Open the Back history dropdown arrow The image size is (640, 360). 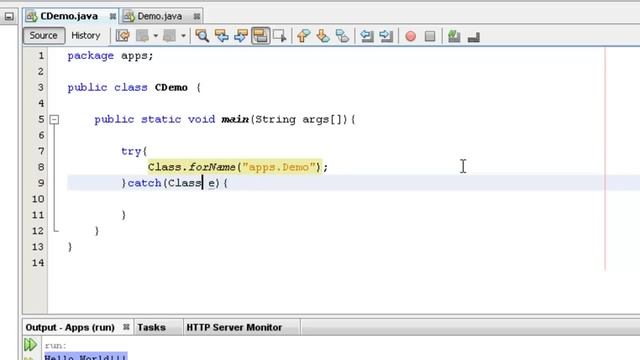pyautogui.click(x=156, y=36)
